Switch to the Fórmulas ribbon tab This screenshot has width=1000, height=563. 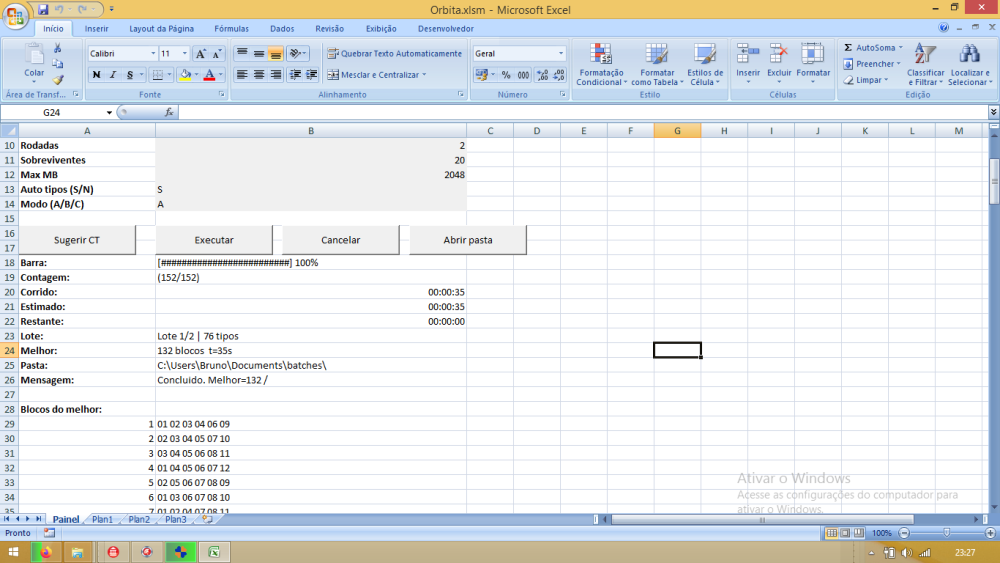coord(232,29)
